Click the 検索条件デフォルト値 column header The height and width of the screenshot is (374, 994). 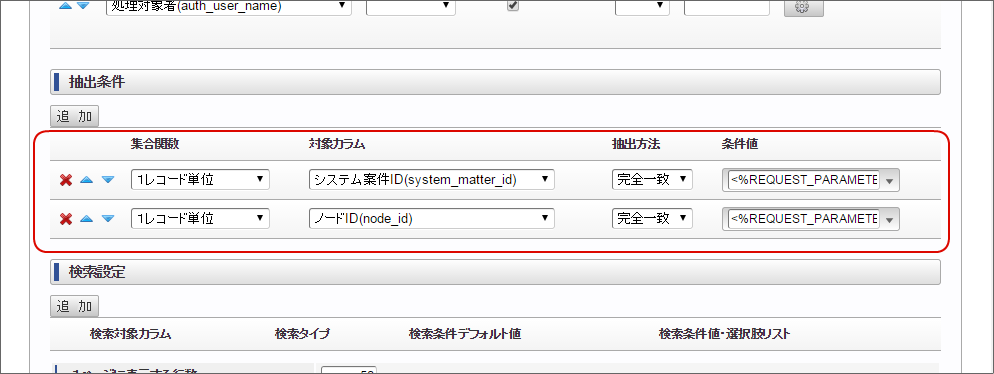[465, 334]
